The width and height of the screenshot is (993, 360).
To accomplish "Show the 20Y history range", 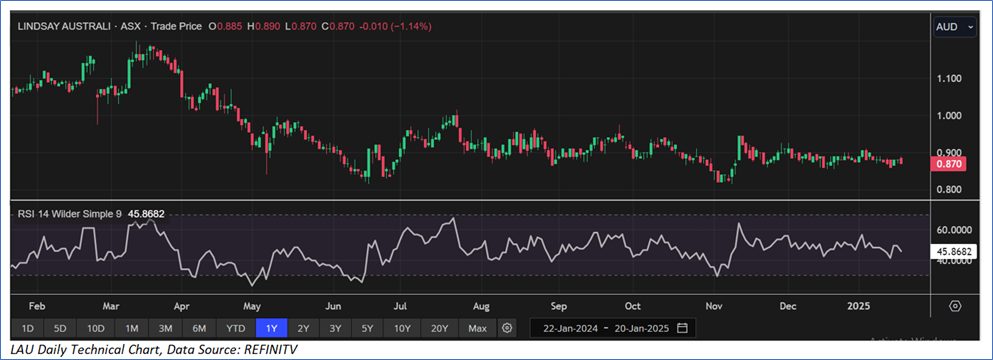I will [x=440, y=328].
